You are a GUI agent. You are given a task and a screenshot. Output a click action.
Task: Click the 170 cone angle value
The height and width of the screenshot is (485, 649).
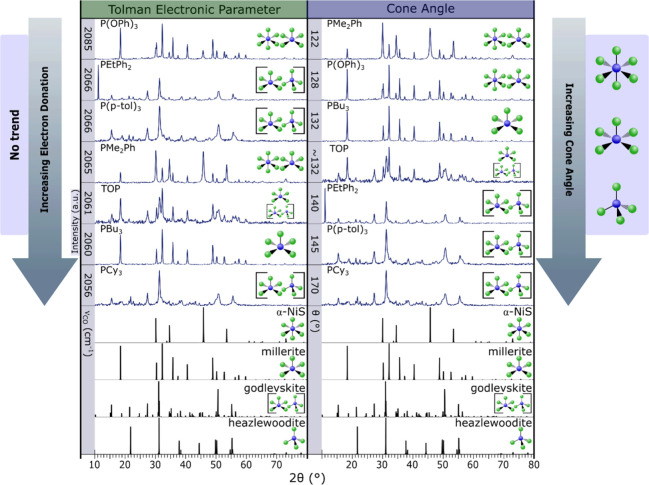[315, 285]
